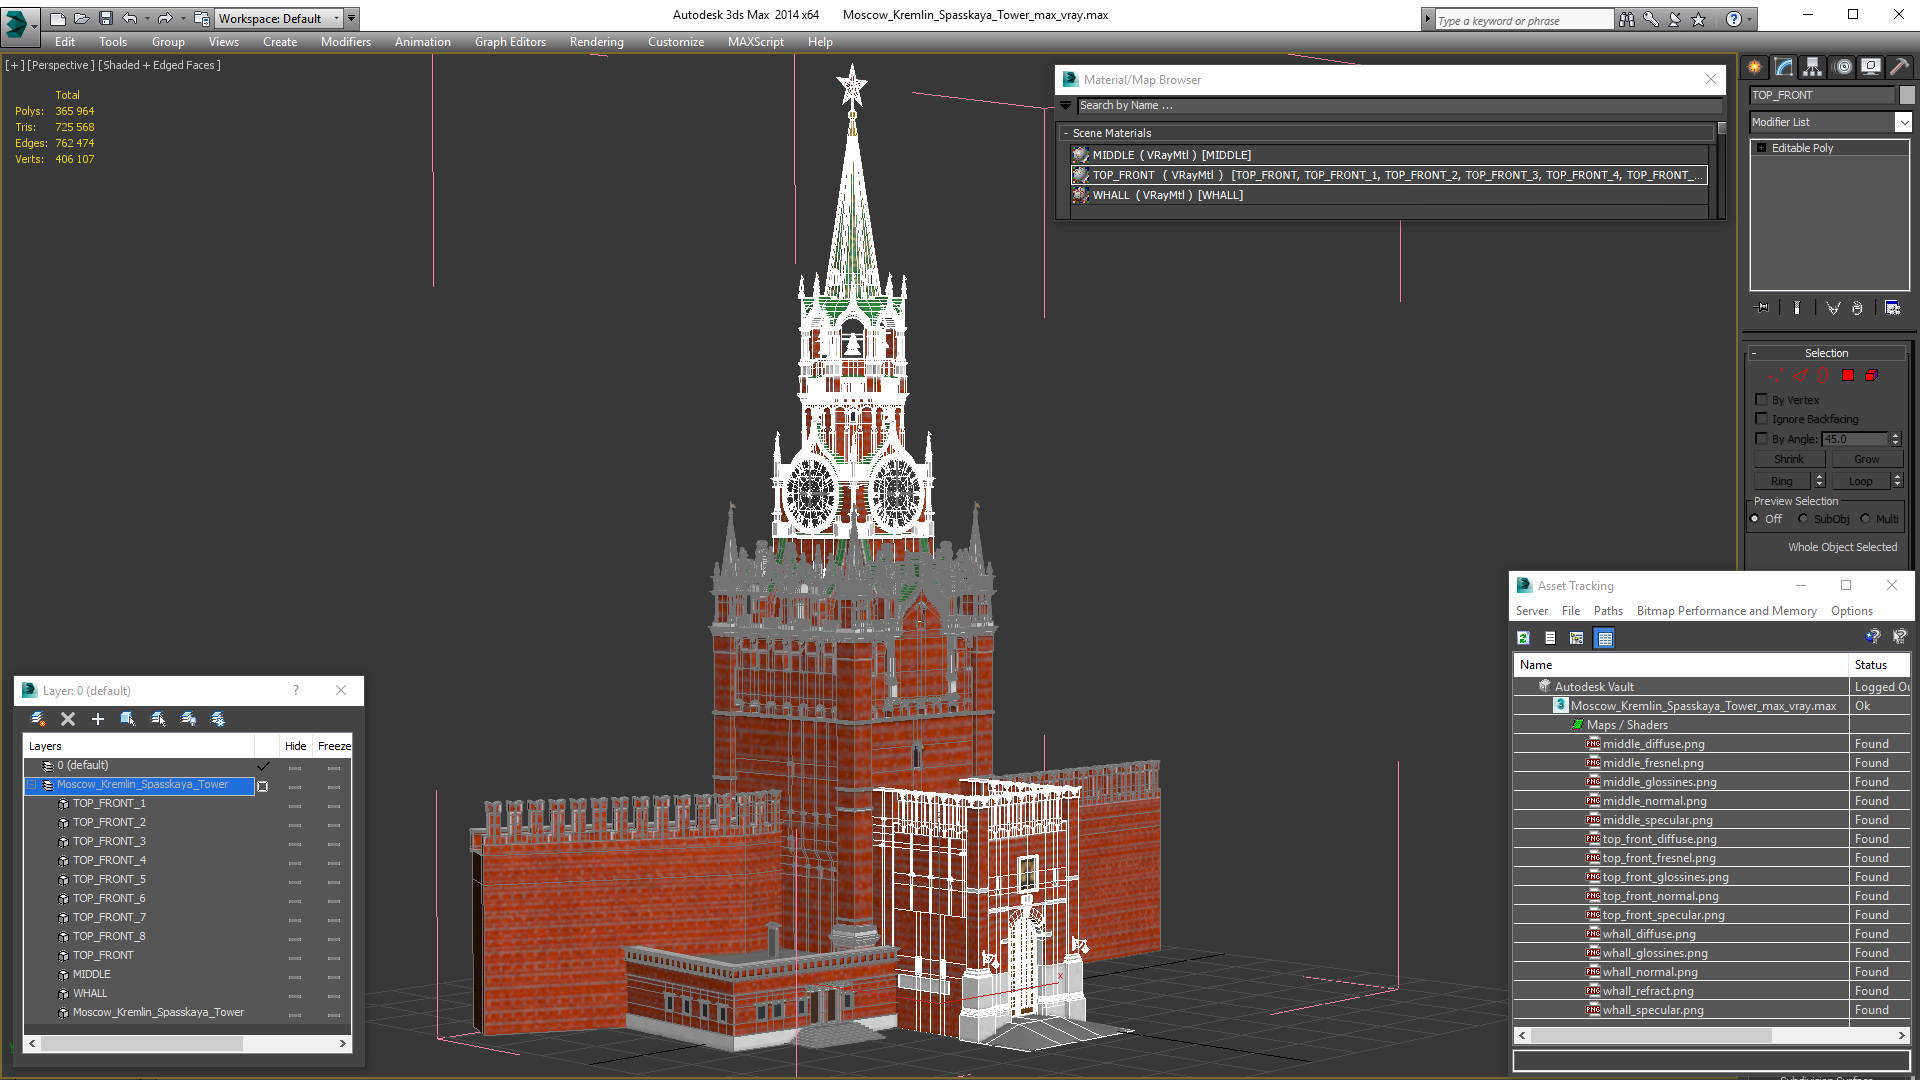Toggle hide for TOP_FRONT_1 layer row

click(295, 804)
